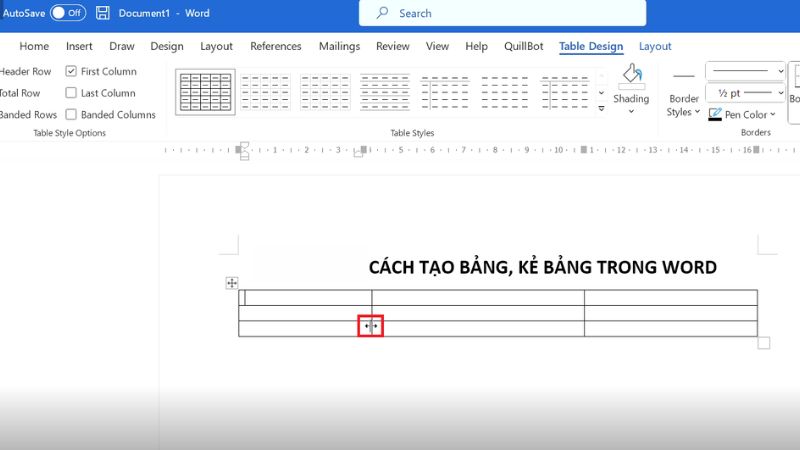800x450 pixels.
Task: Select the Table Design tab
Action: click(x=591, y=46)
